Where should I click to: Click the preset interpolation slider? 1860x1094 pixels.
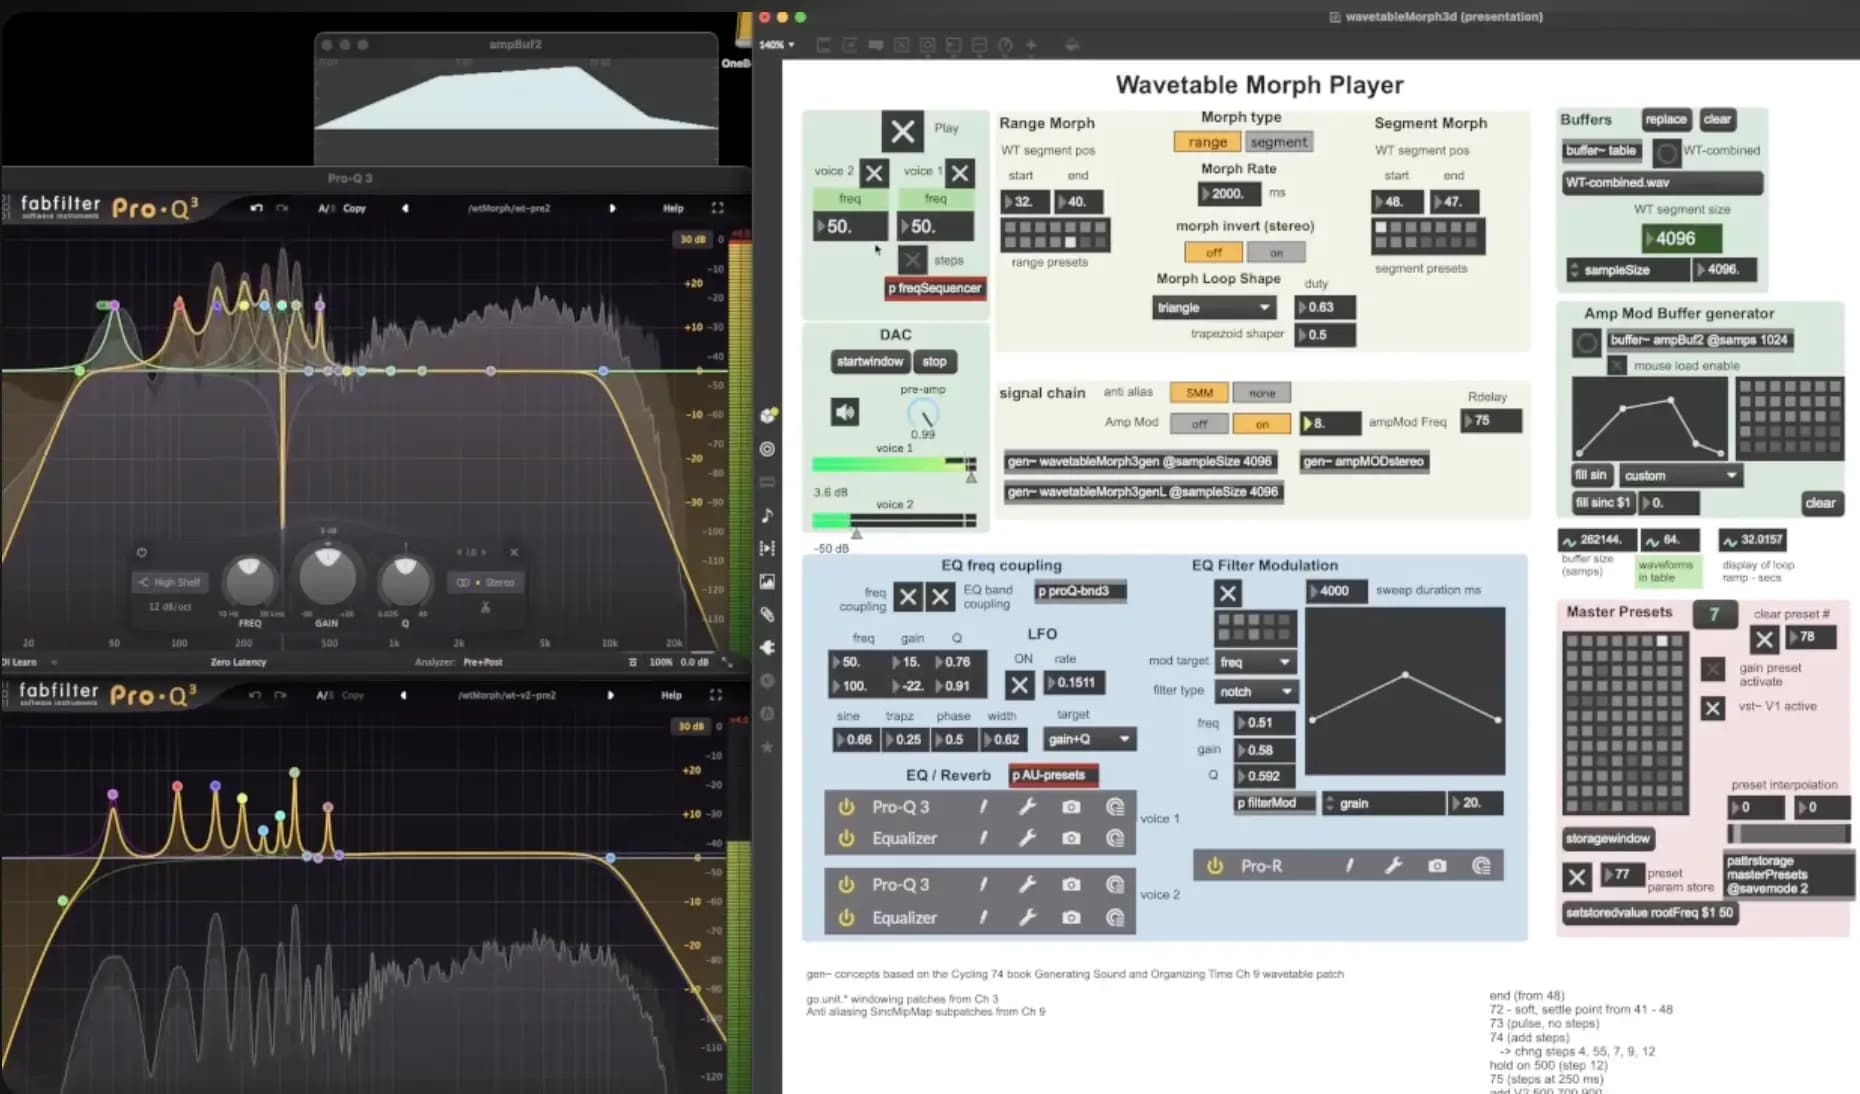1789,834
